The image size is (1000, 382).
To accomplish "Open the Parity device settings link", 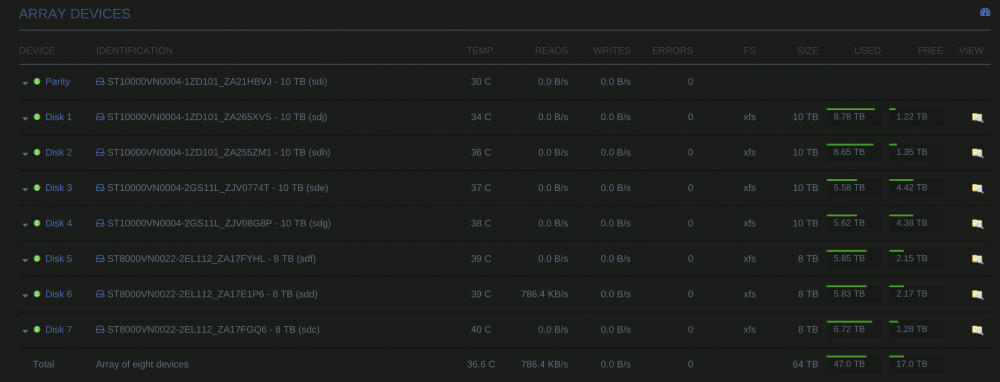I will click(57, 82).
